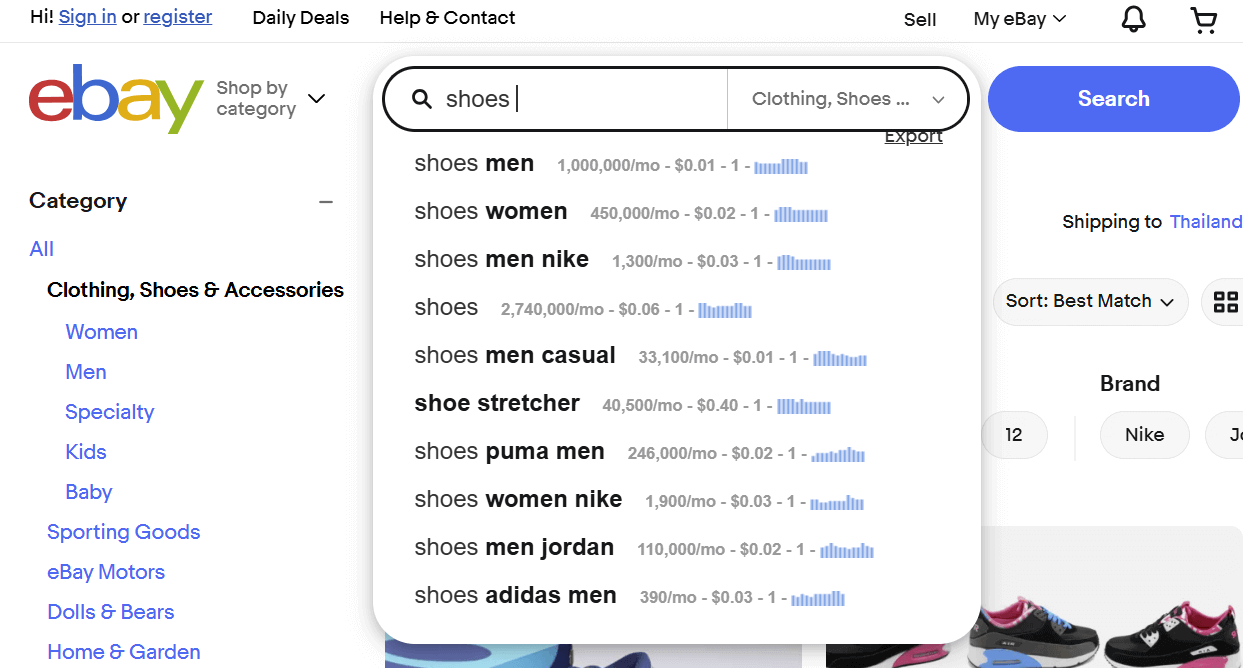Open the Home & Garden category
This screenshot has width=1243, height=668.
pos(124,652)
